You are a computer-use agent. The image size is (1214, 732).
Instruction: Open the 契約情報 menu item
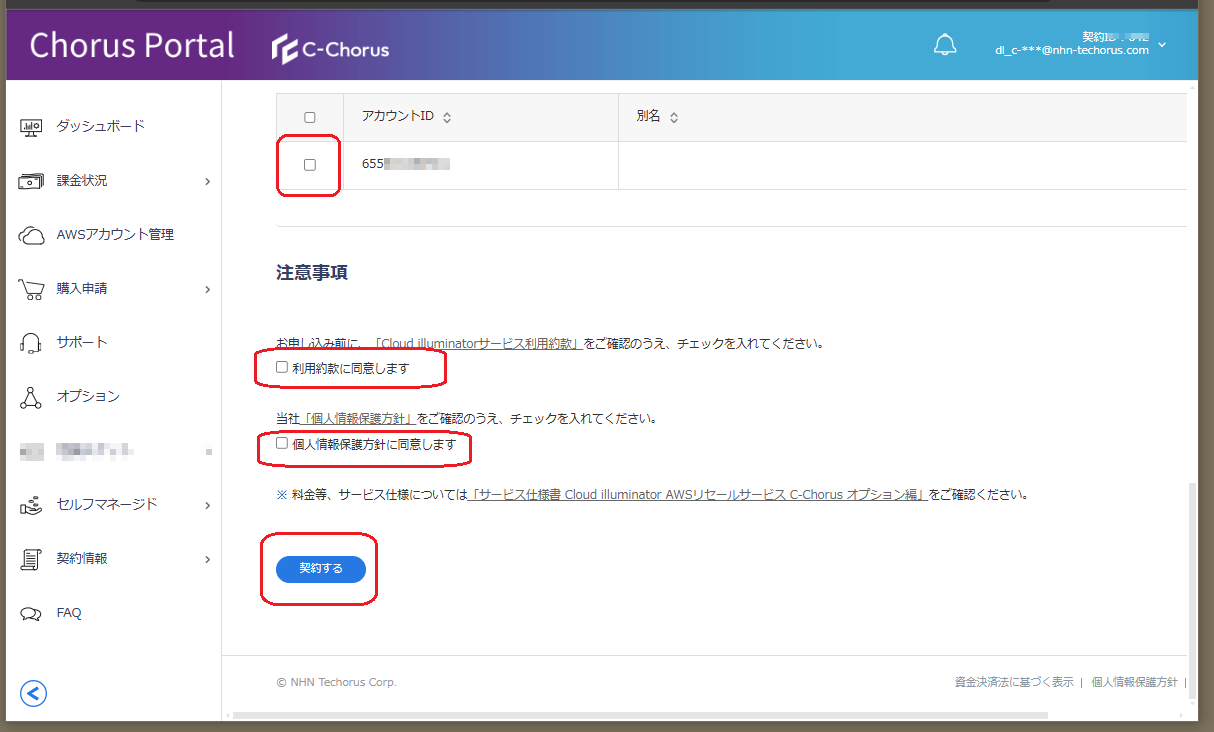point(82,559)
